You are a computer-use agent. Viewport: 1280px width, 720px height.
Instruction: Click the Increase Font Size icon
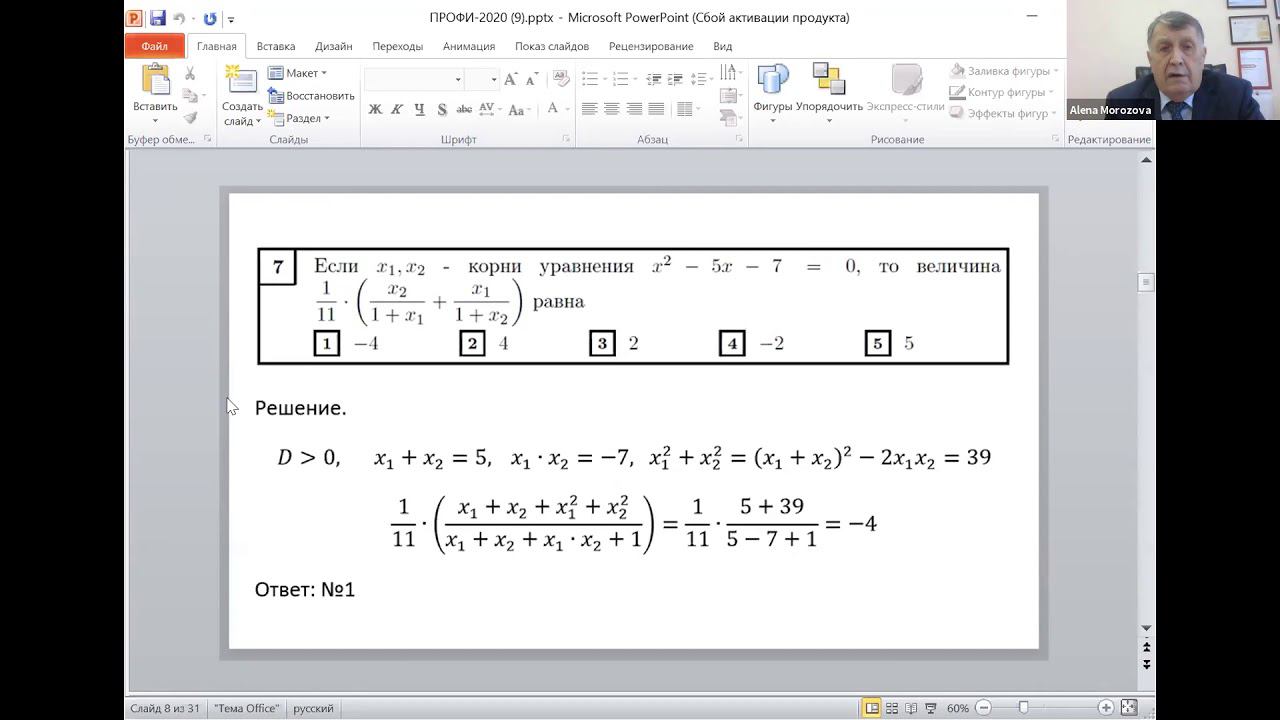point(511,80)
